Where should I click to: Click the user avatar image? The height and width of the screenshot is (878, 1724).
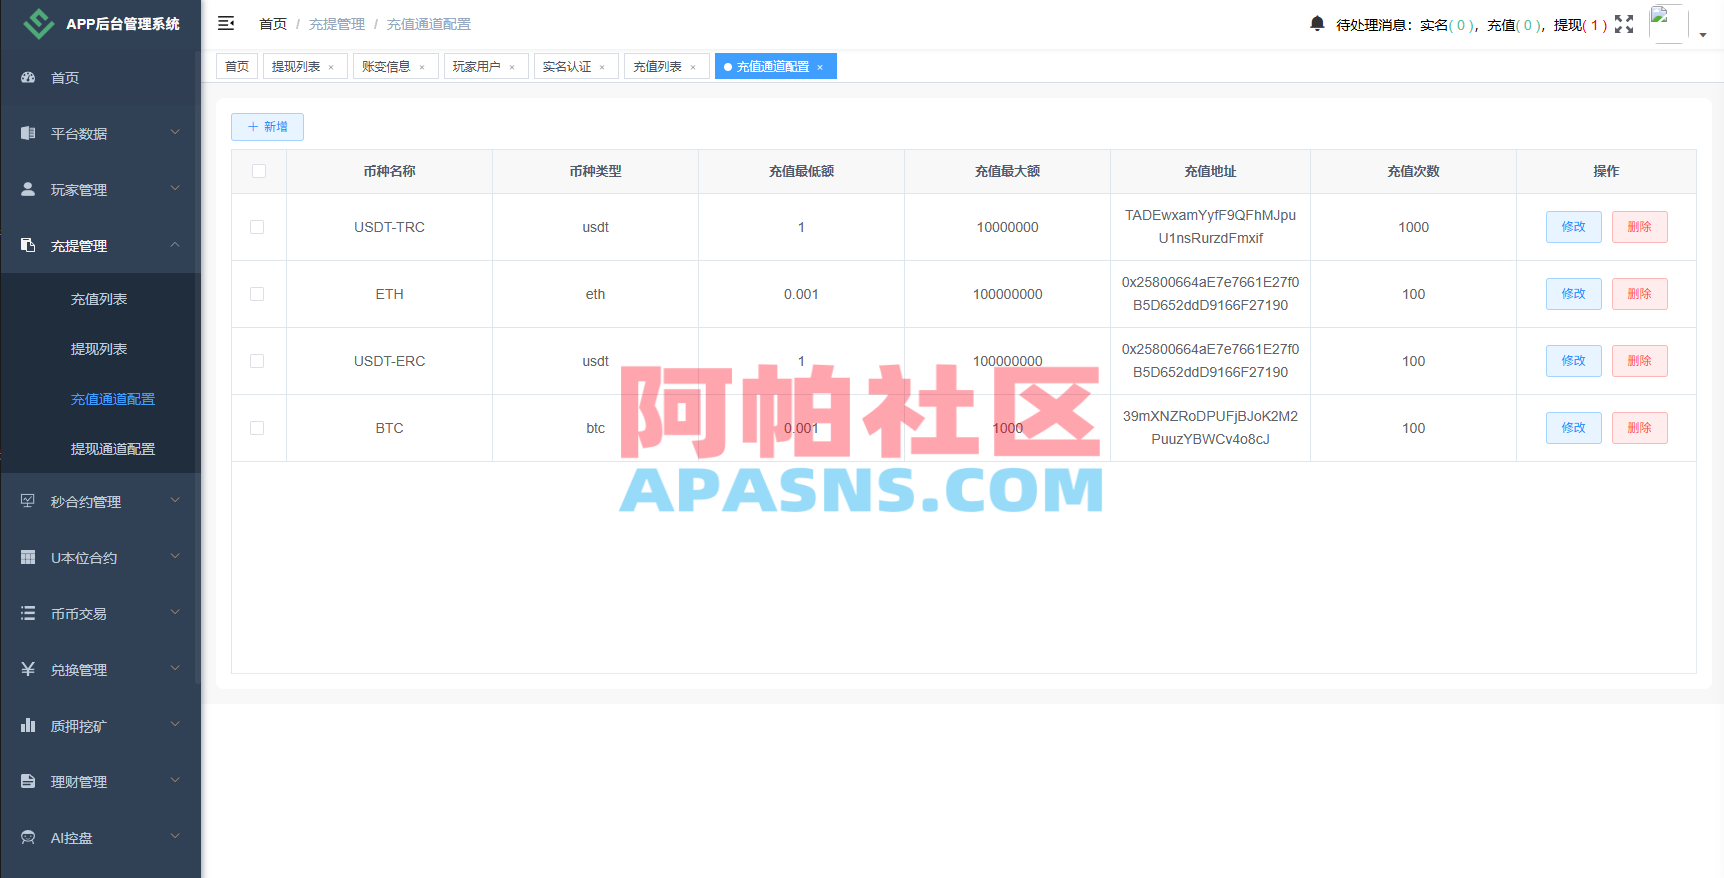pyautogui.click(x=1667, y=23)
